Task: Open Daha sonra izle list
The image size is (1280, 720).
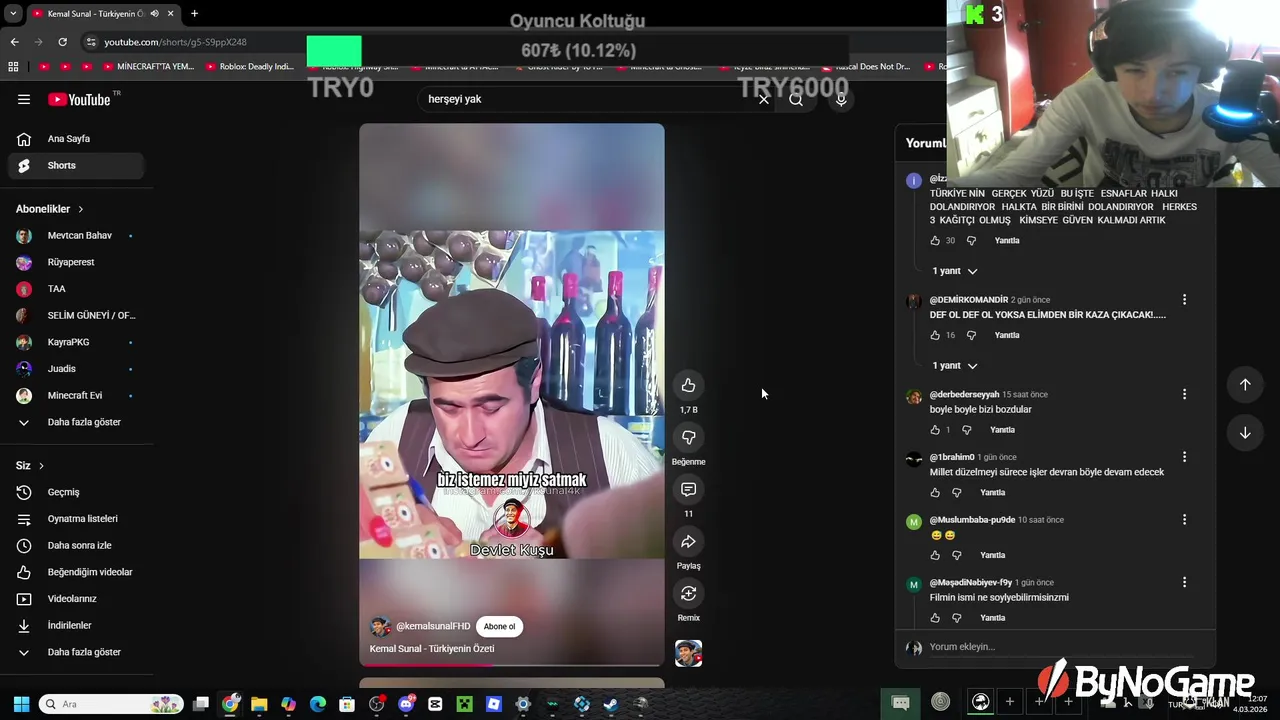Action: 76,546
